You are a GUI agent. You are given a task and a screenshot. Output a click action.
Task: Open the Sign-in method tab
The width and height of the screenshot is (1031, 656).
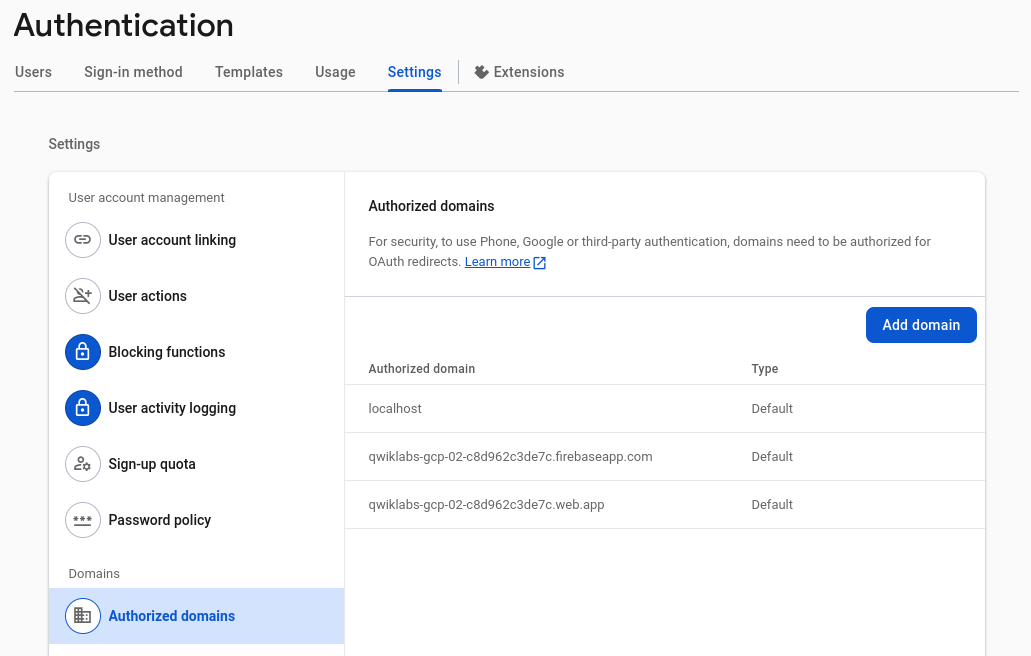[133, 72]
